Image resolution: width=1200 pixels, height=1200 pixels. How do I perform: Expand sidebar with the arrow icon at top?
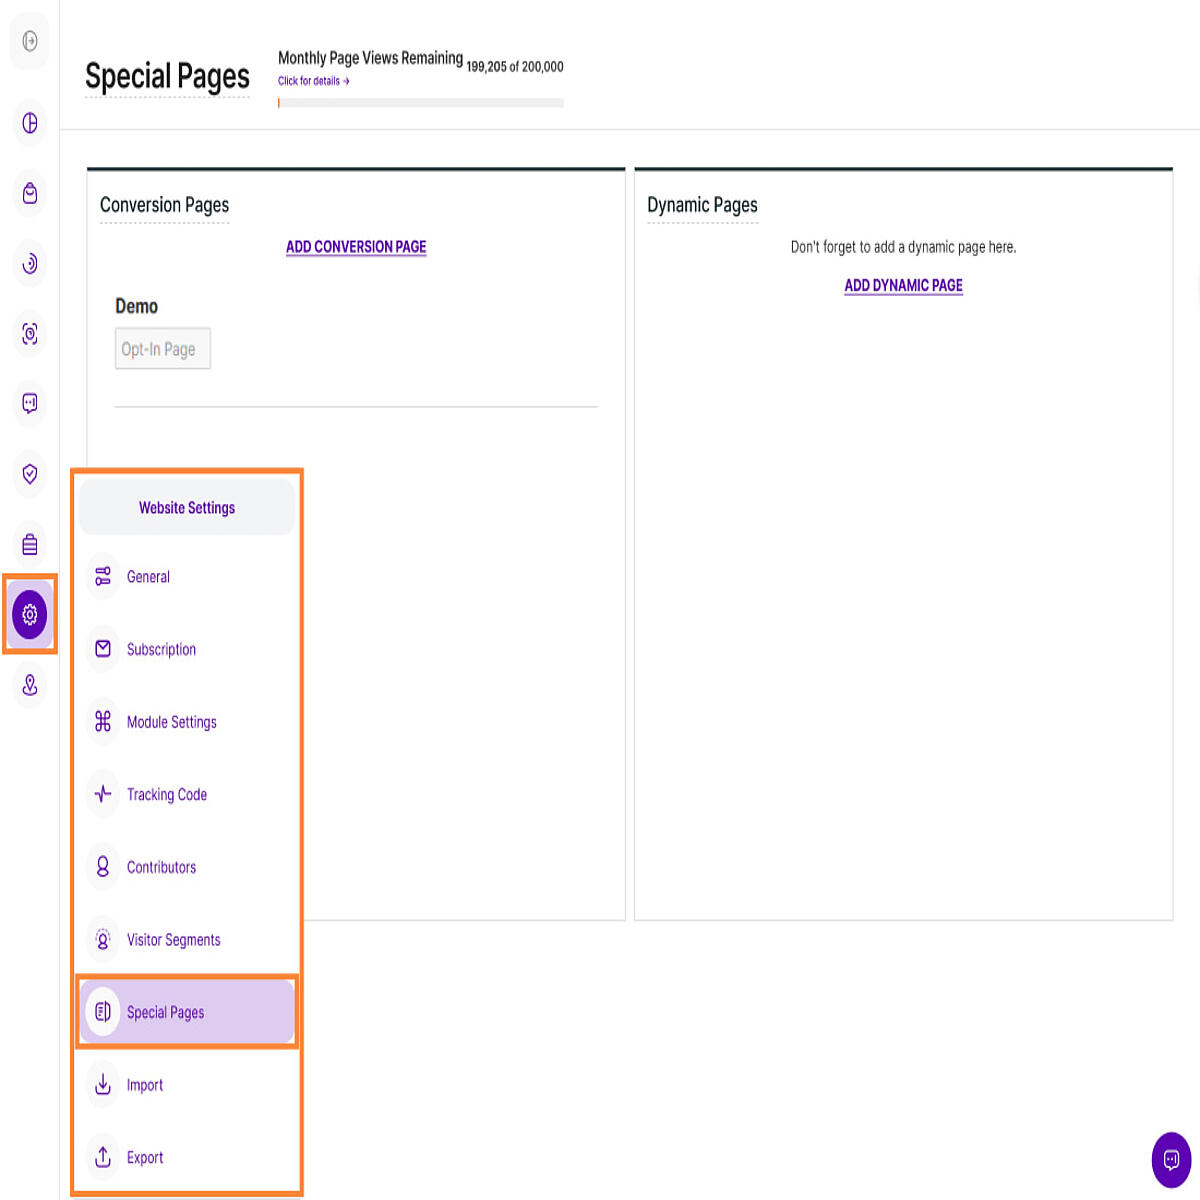pyautogui.click(x=30, y=41)
